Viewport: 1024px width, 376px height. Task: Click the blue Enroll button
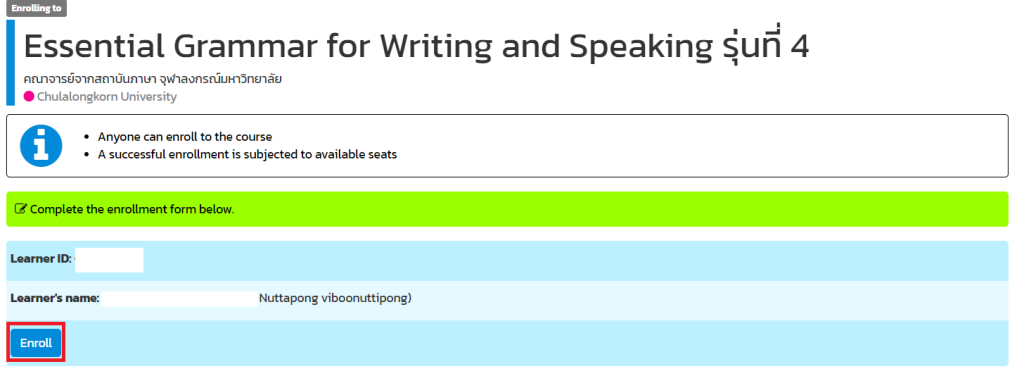coord(36,343)
